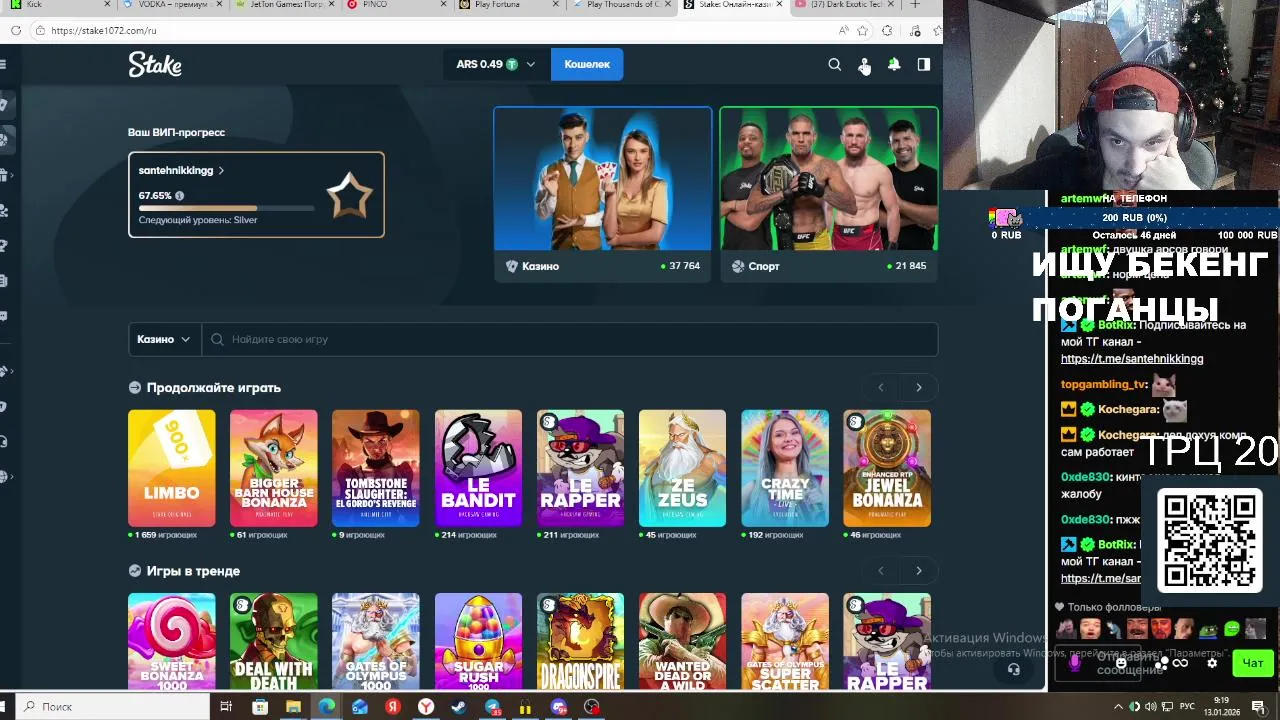Launch the Limbo game tile
The height and width of the screenshot is (720, 1280).
pos(171,468)
